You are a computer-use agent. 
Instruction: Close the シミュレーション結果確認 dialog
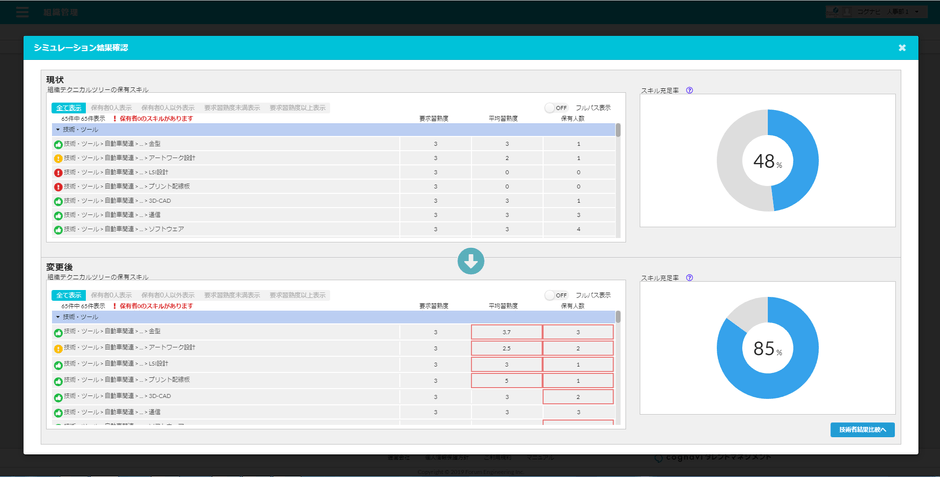click(902, 48)
